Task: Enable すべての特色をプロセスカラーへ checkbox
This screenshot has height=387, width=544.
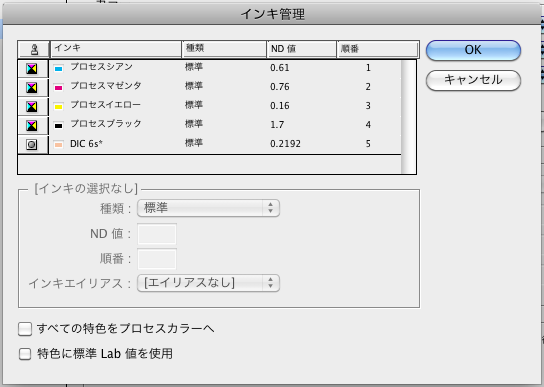Action: click(x=25, y=329)
